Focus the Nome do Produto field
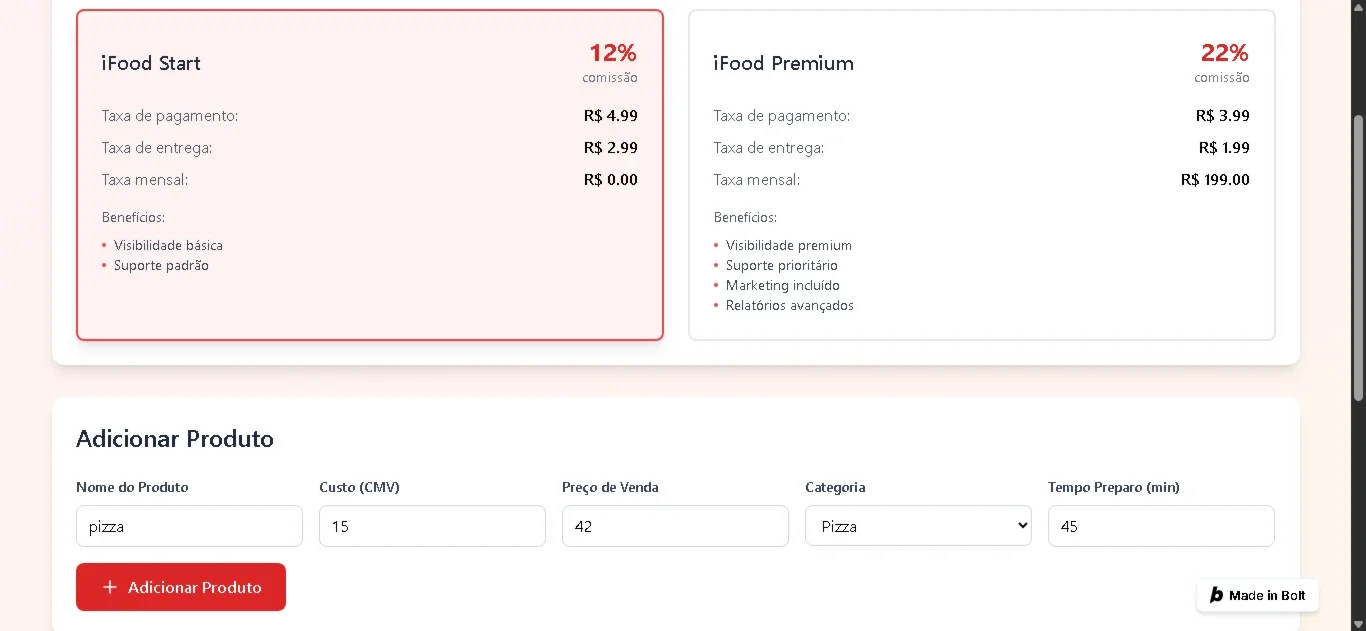1366x631 pixels. click(189, 526)
